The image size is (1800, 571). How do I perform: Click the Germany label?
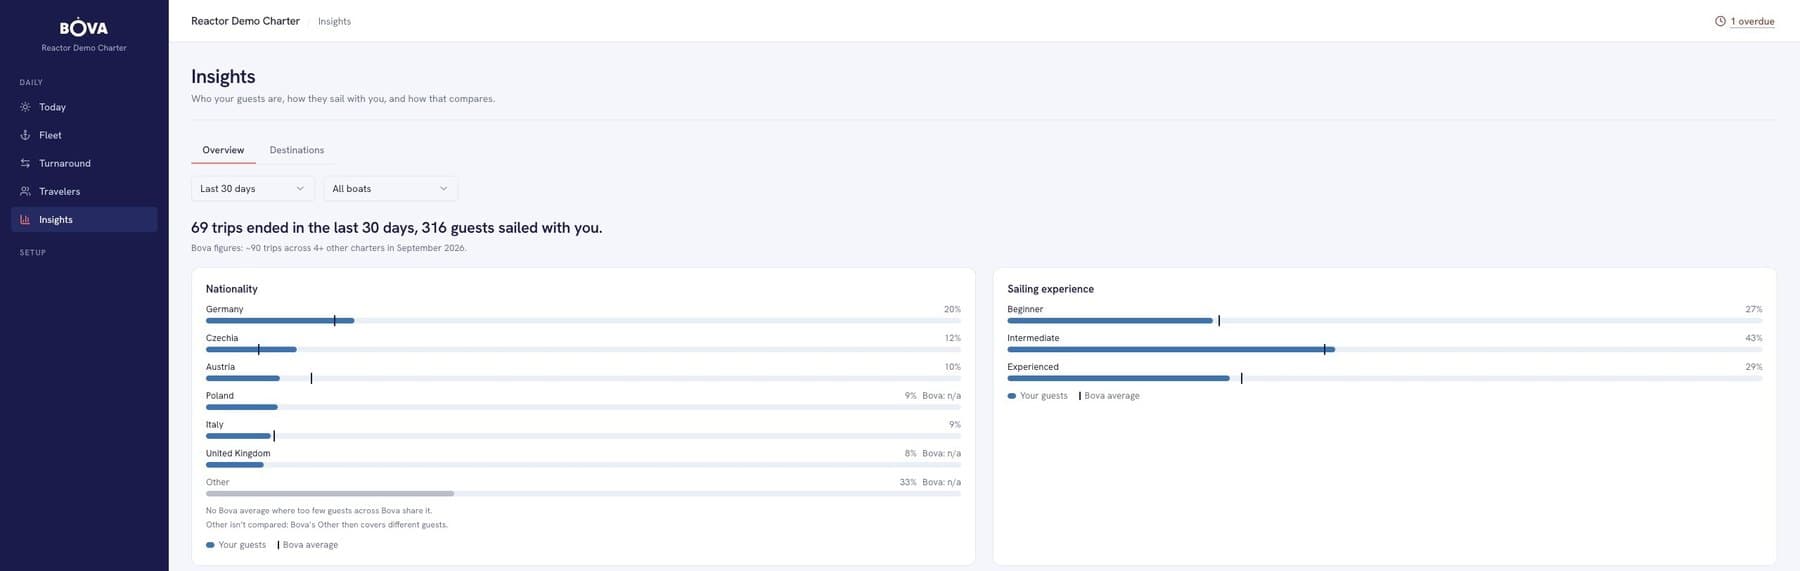tap(224, 309)
